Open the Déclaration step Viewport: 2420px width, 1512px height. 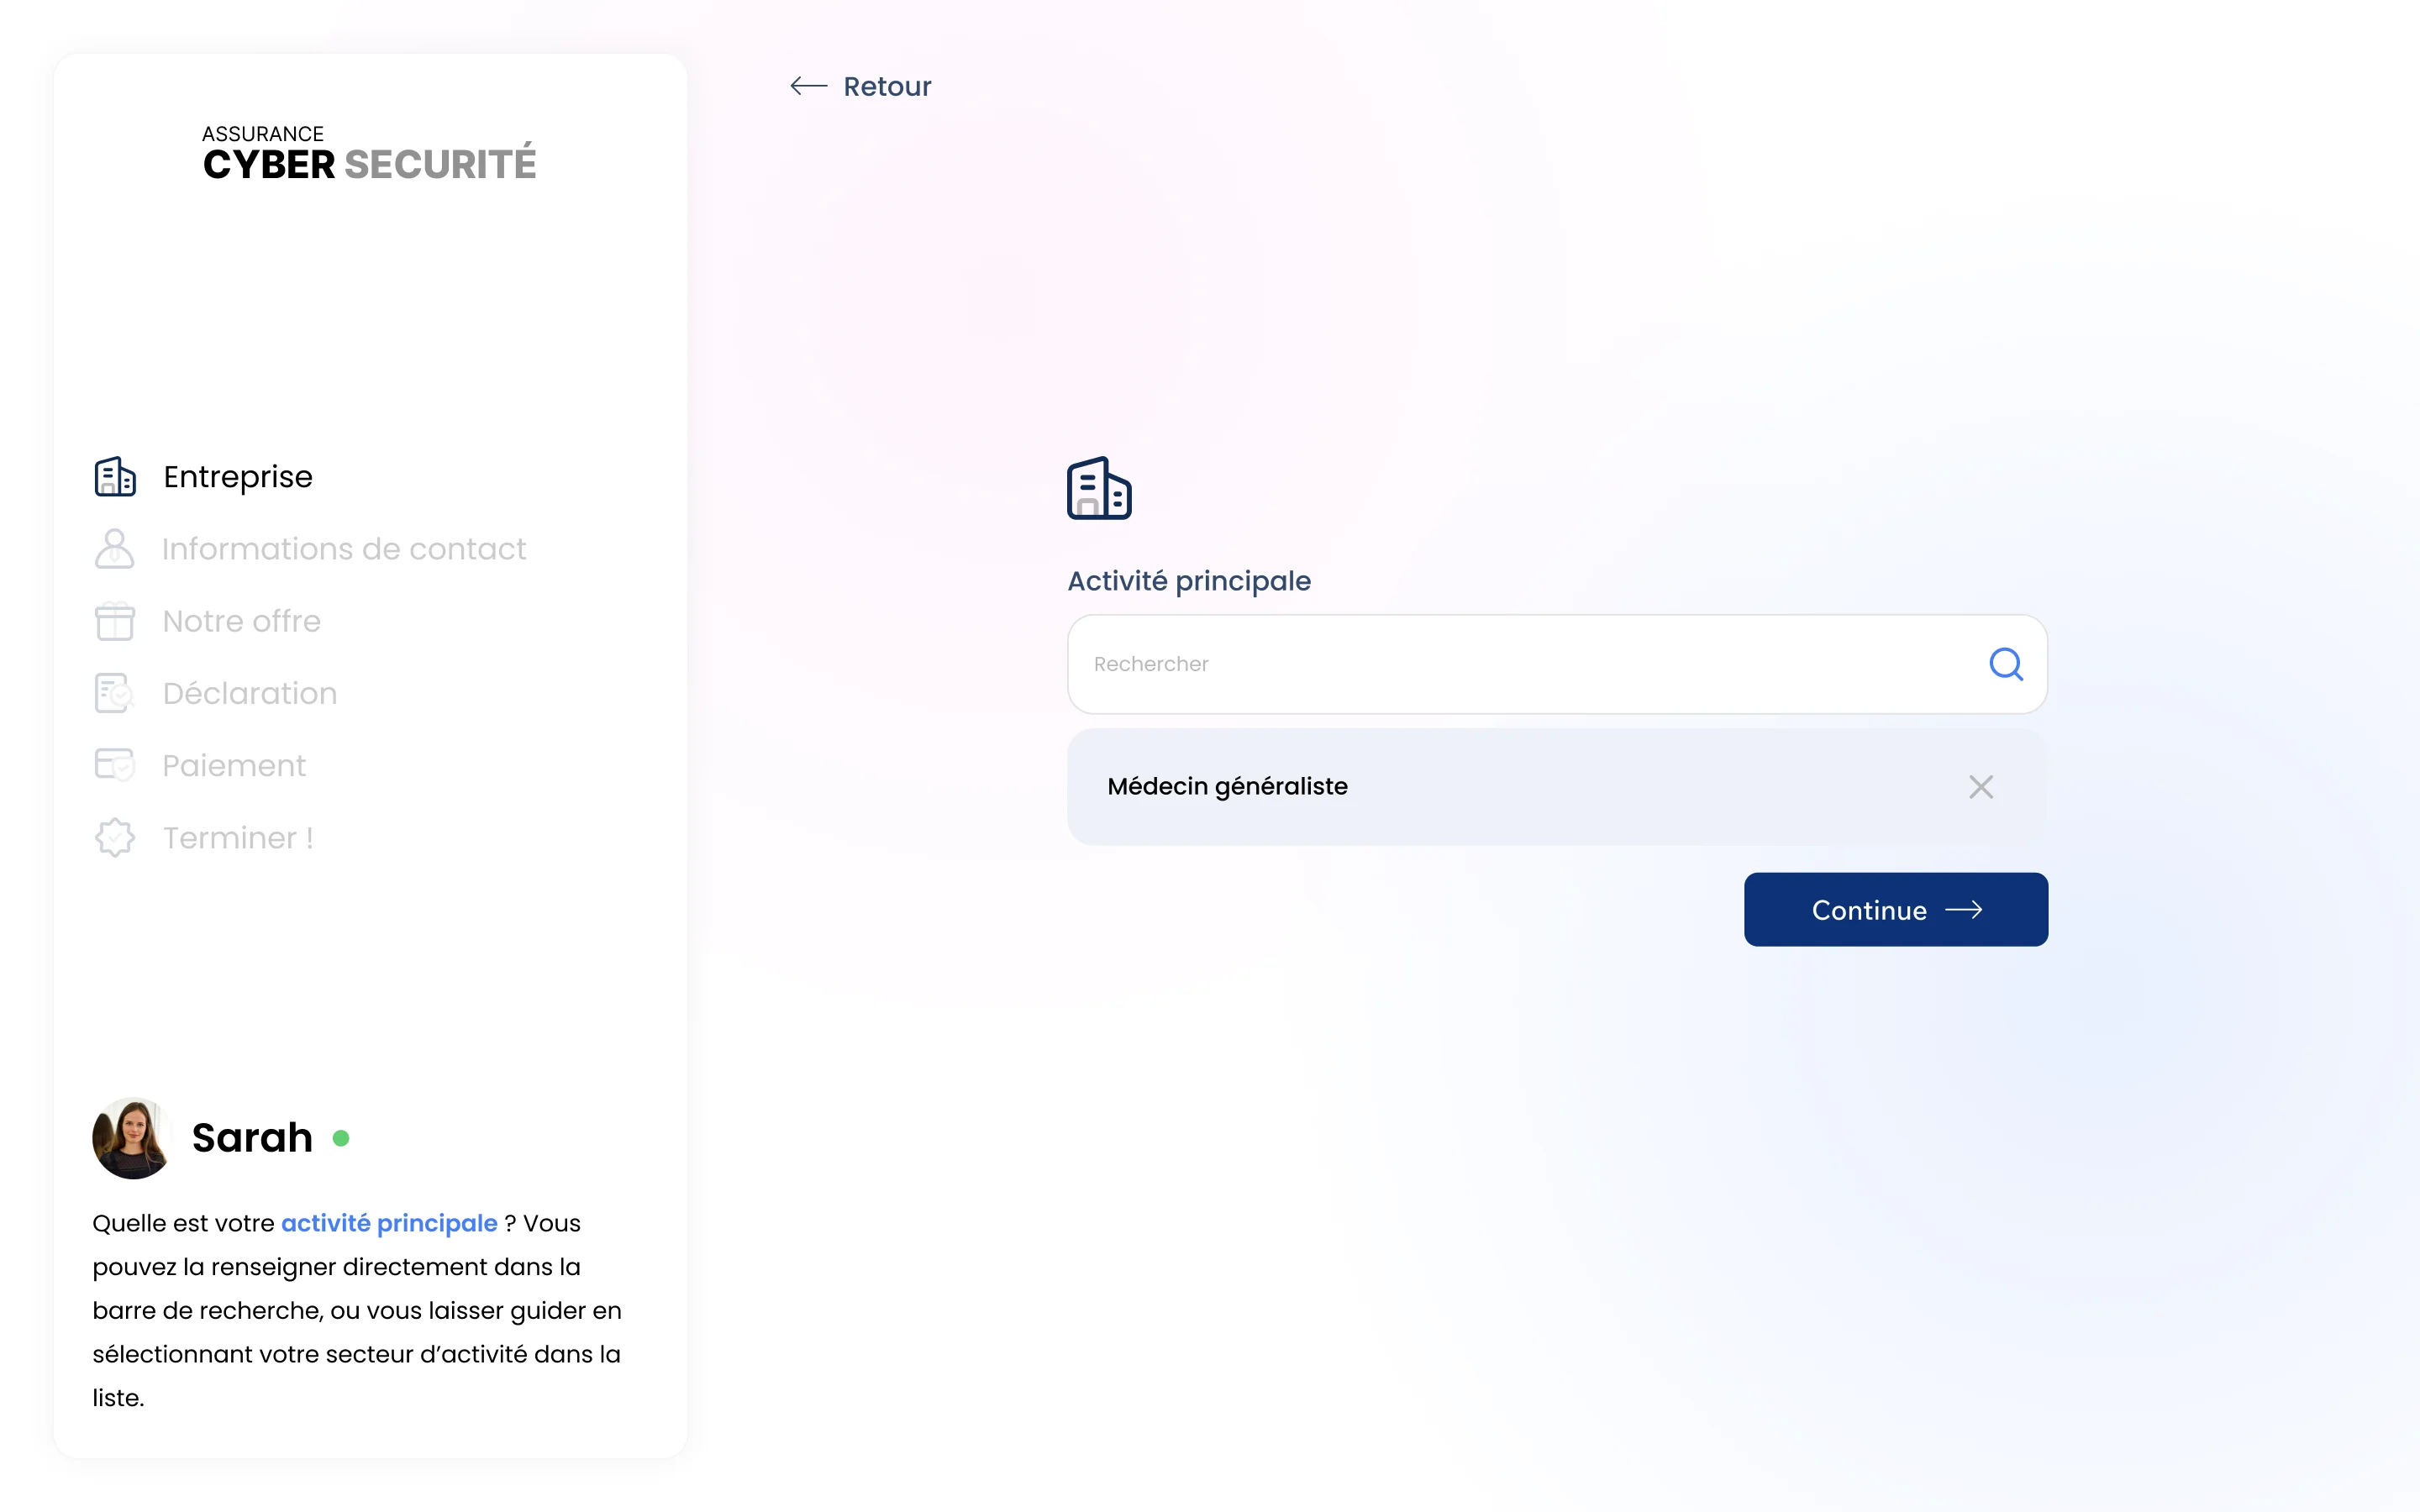click(x=250, y=693)
